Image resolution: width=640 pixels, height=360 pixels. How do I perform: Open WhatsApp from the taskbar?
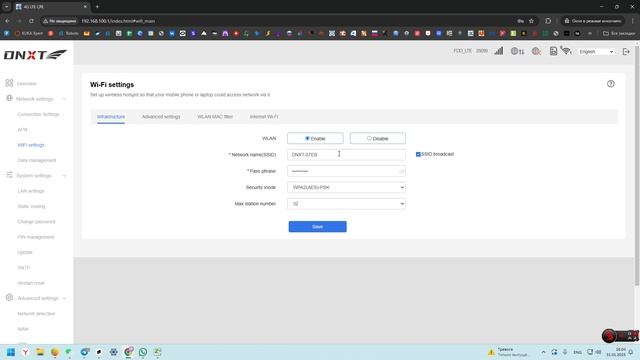143,352
